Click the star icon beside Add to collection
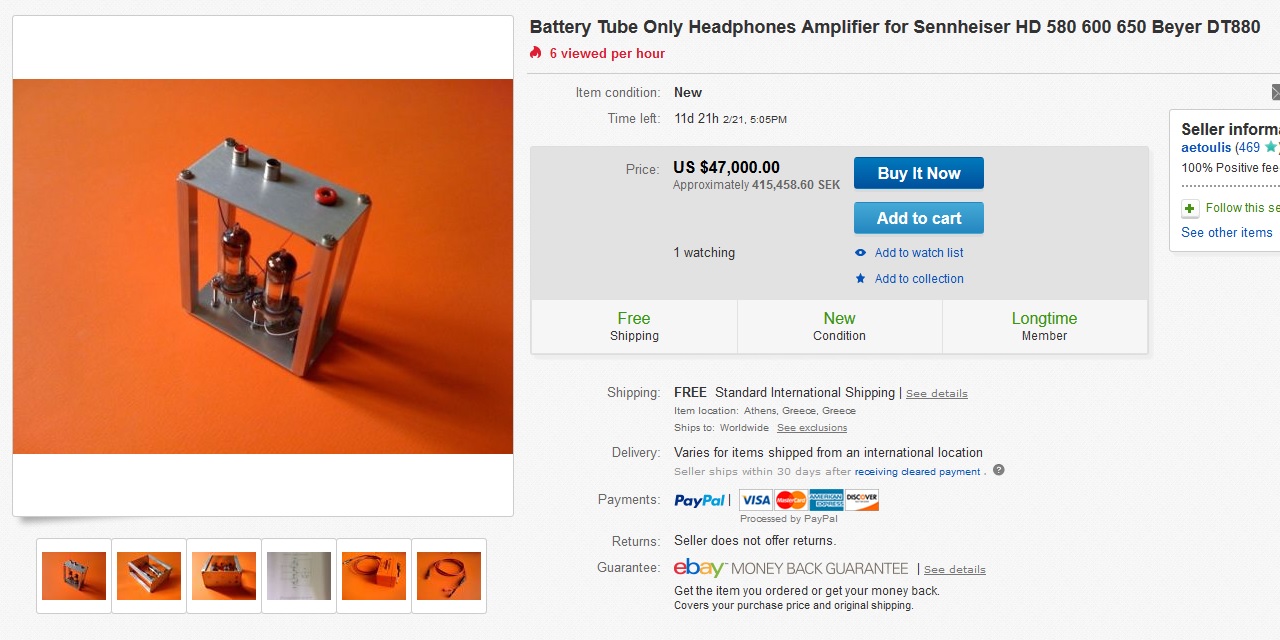The height and width of the screenshot is (640, 1280). 860,279
